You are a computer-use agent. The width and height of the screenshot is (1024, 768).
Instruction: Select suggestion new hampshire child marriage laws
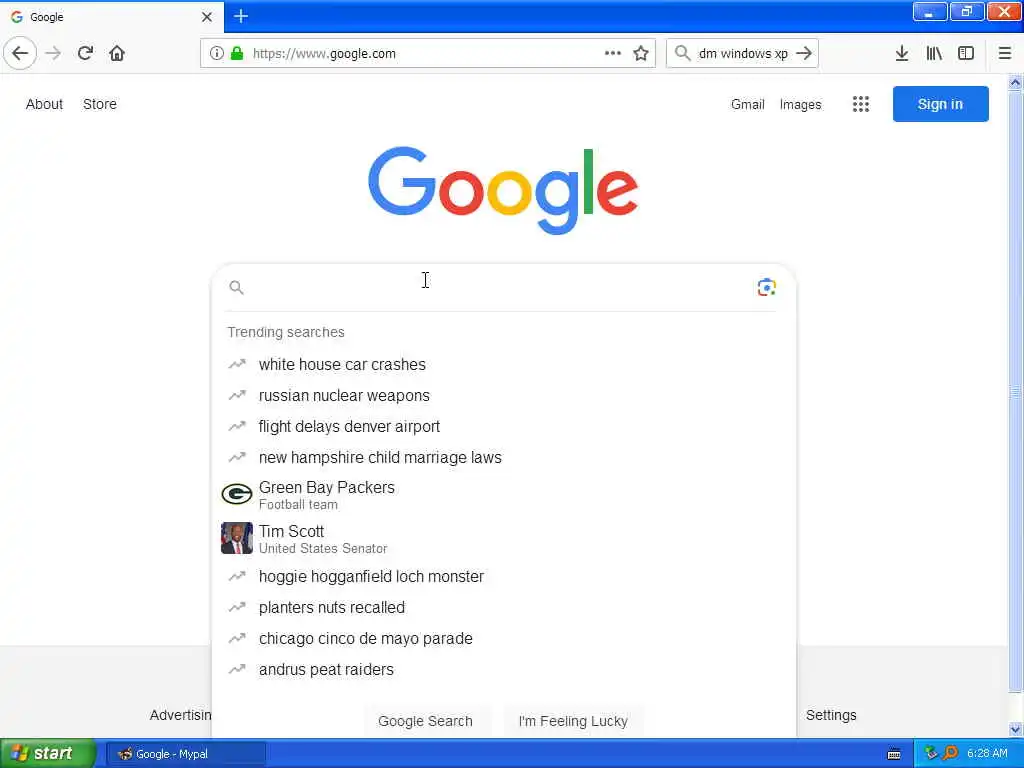[504, 458]
